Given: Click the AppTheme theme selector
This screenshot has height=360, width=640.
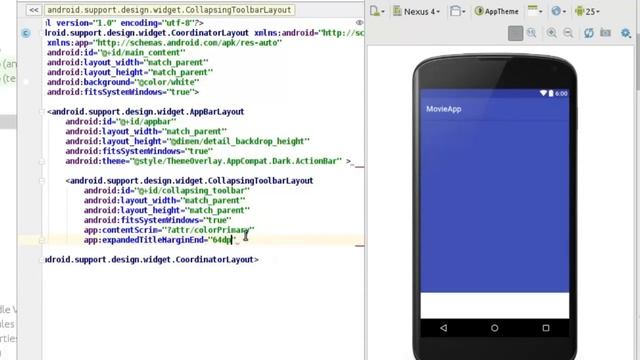Looking at the screenshot, I should (x=497, y=11).
